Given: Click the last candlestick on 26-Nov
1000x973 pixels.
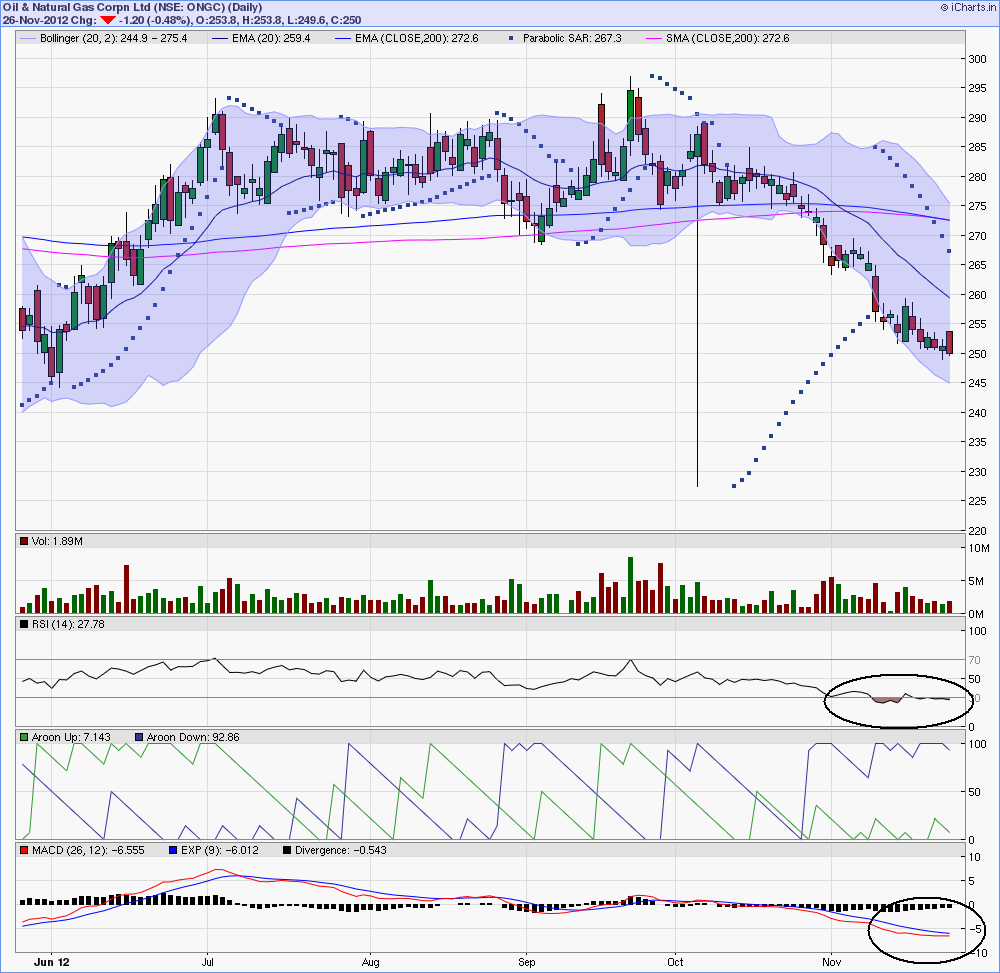Looking at the screenshot, I should (950, 343).
